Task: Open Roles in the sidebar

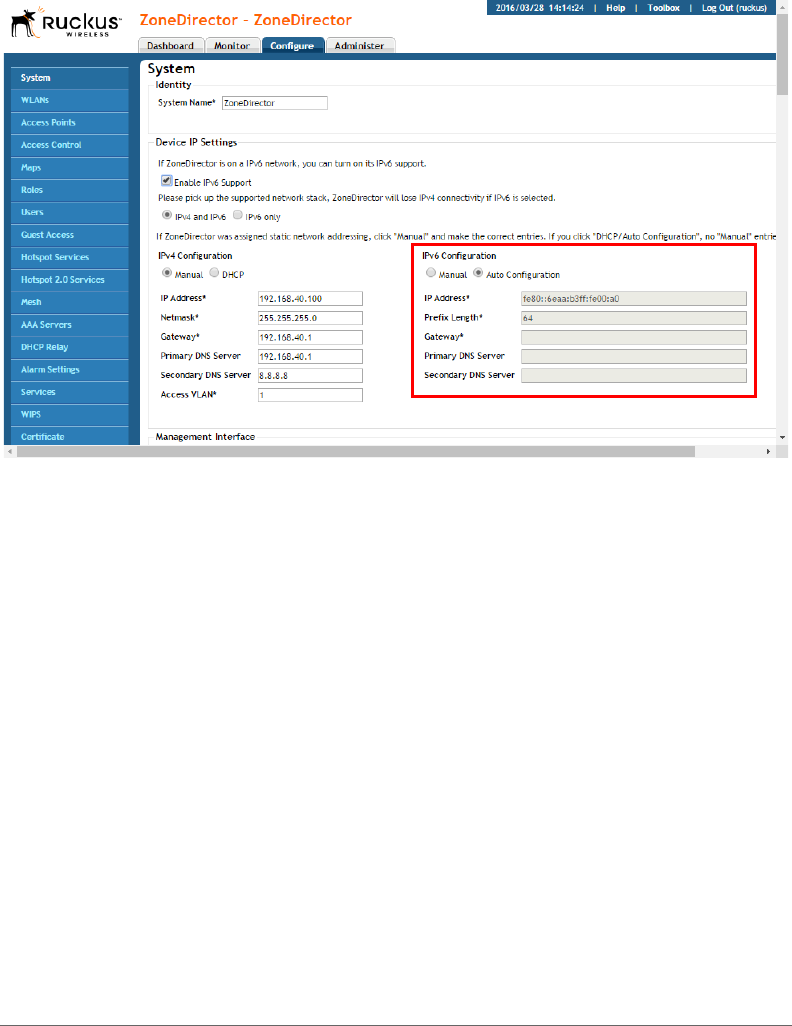Action: (69, 190)
